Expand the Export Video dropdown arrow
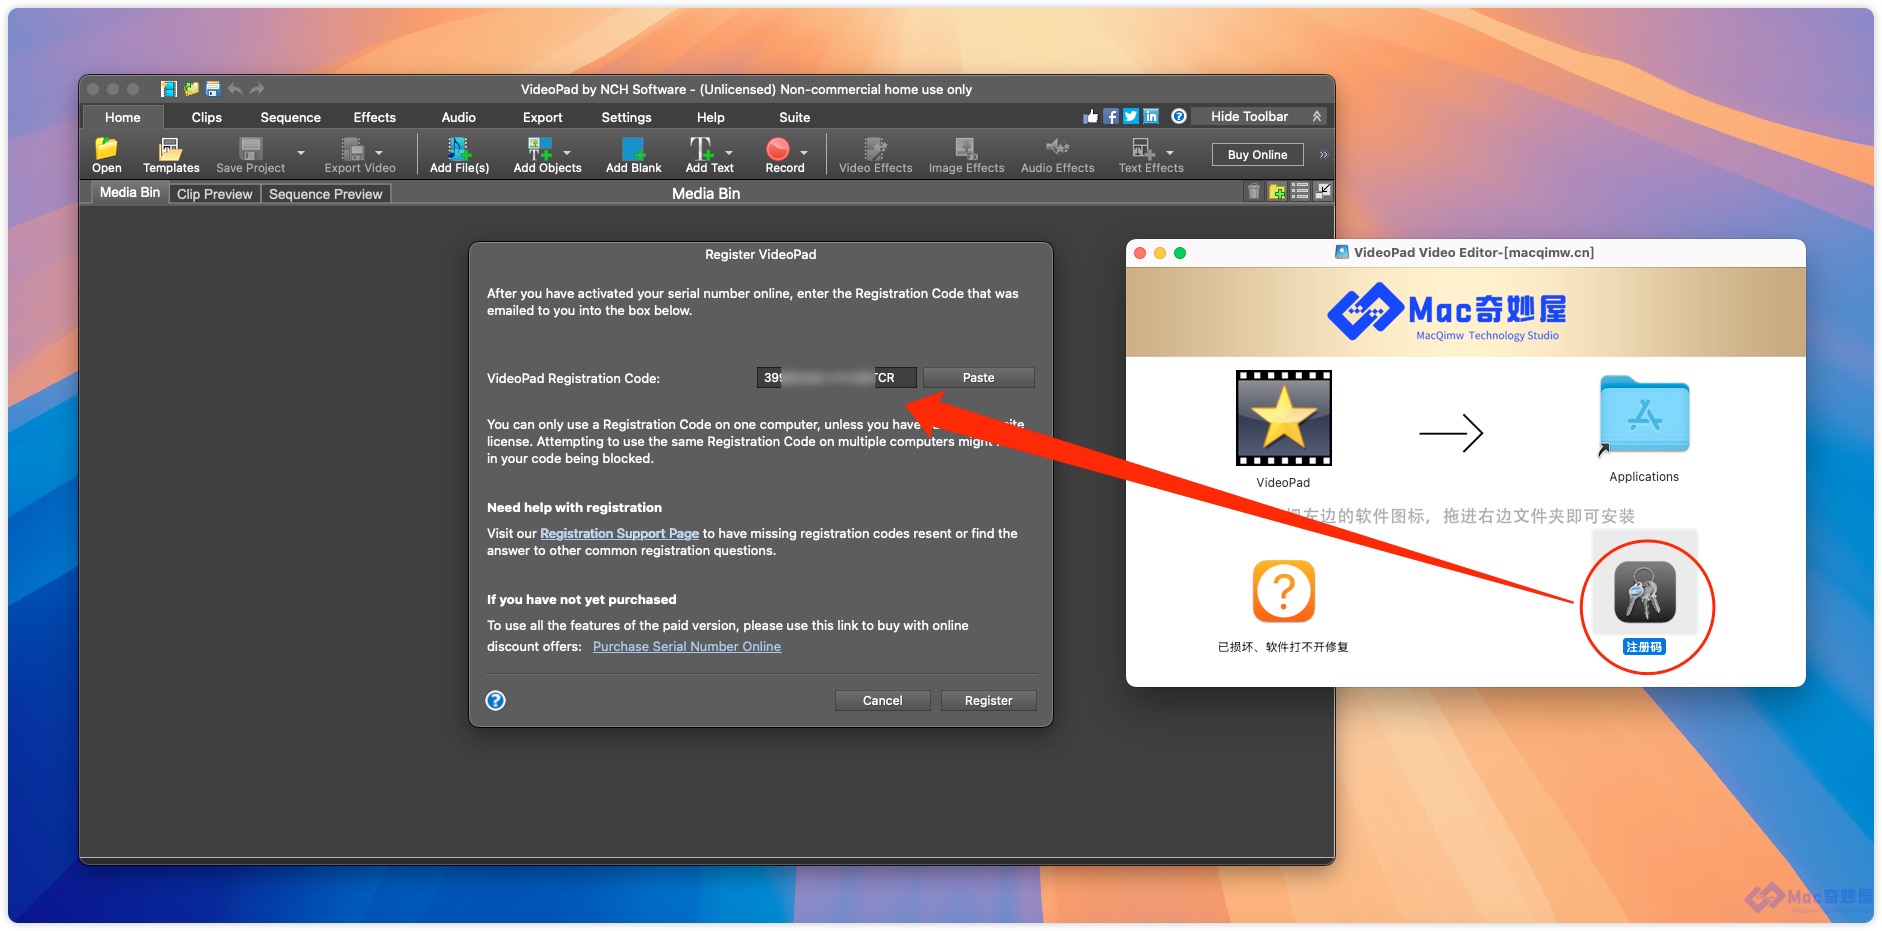Viewport: 1882px width, 931px height. click(x=379, y=153)
